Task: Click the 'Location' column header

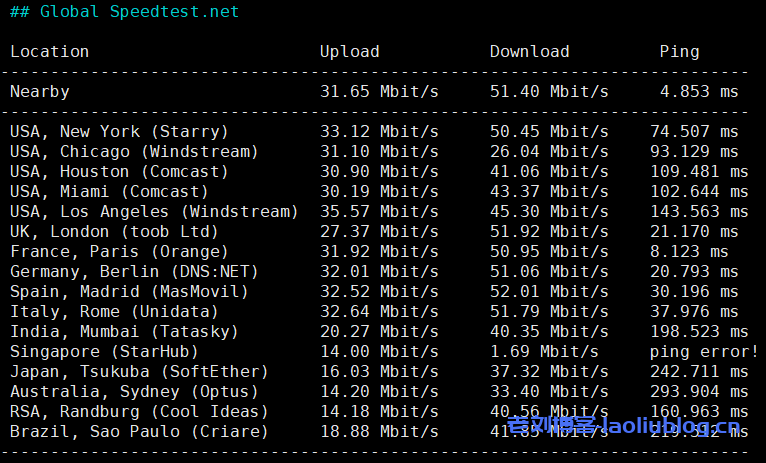Action: [49, 52]
